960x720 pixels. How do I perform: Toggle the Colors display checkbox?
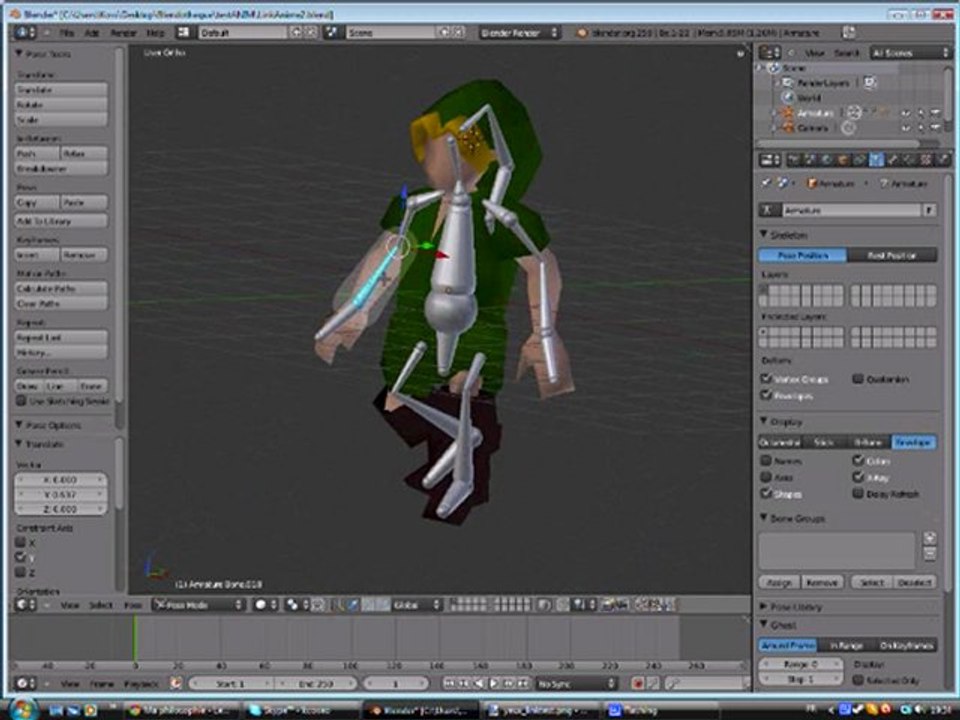coord(858,460)
